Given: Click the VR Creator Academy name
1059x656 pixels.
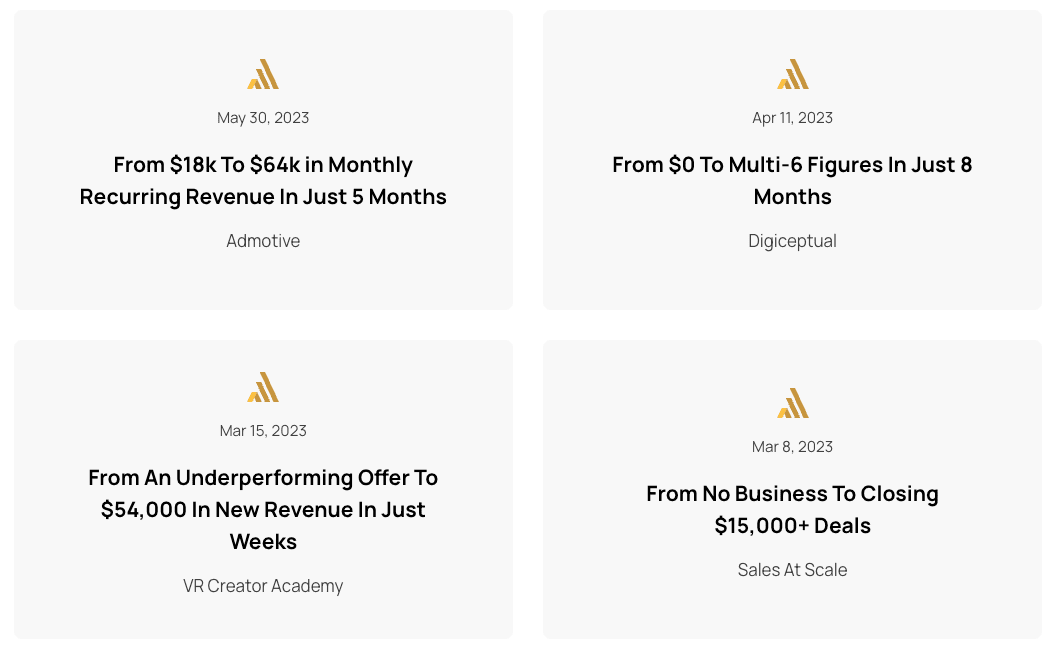Looking at the screenshot, I should coord(263,586).
